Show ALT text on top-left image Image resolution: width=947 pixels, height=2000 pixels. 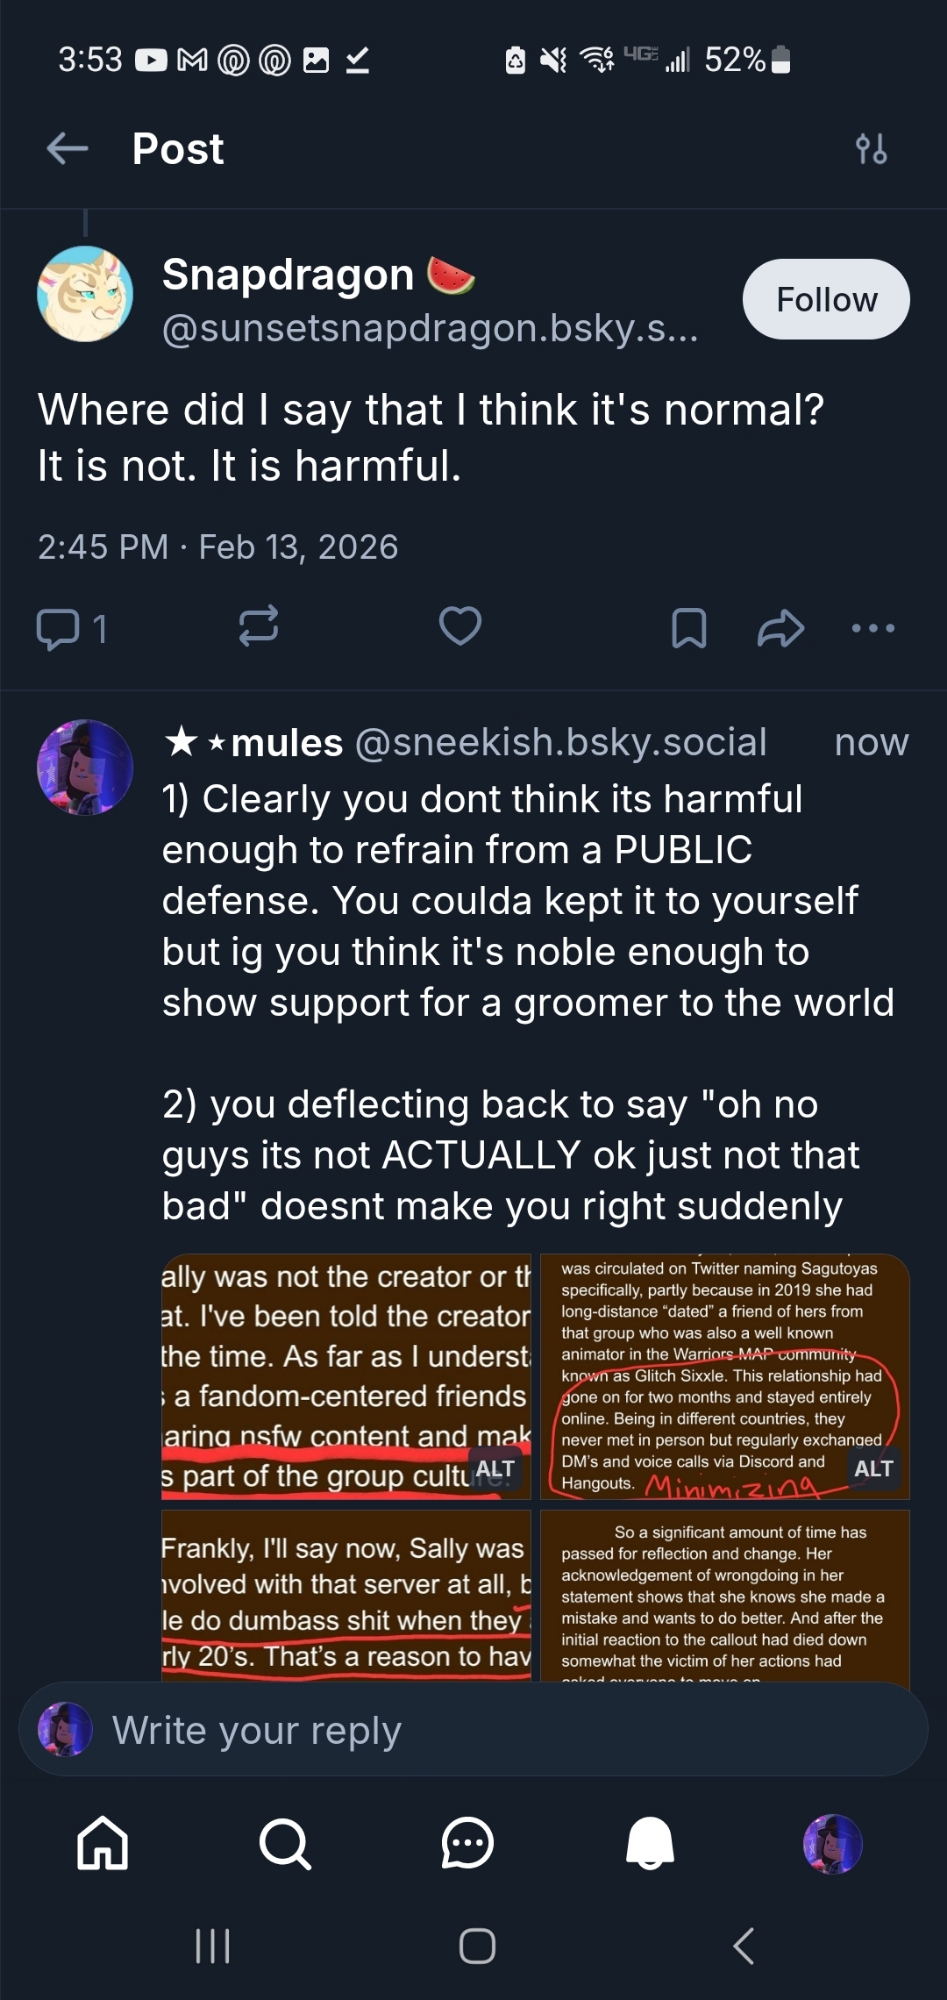(495, 1469)
